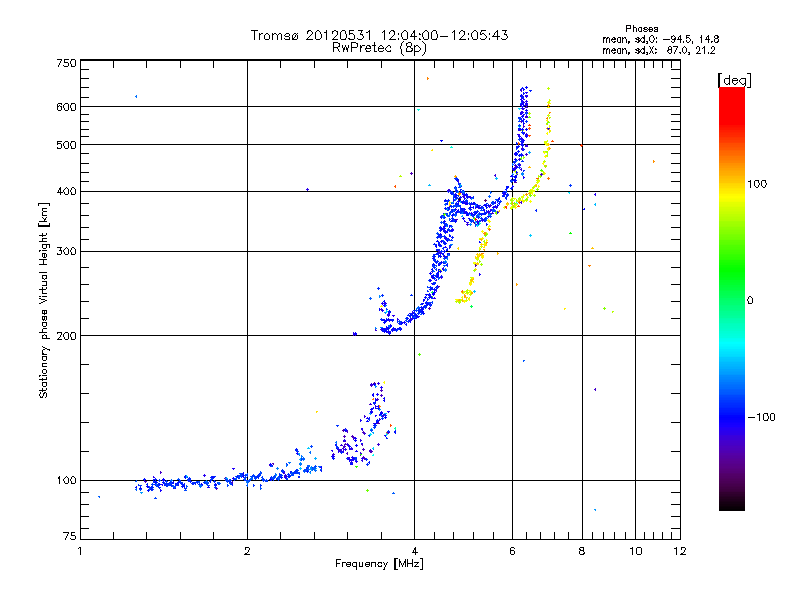Click the 'Stationary phase Virtual Height [km]' axis label
Image resolution: width=800 pixels, height=600 pixels.
(43, 300)
